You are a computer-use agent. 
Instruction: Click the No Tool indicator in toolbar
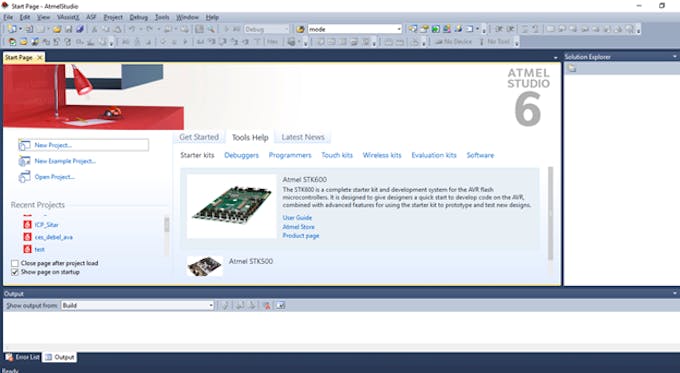(494, 42)
